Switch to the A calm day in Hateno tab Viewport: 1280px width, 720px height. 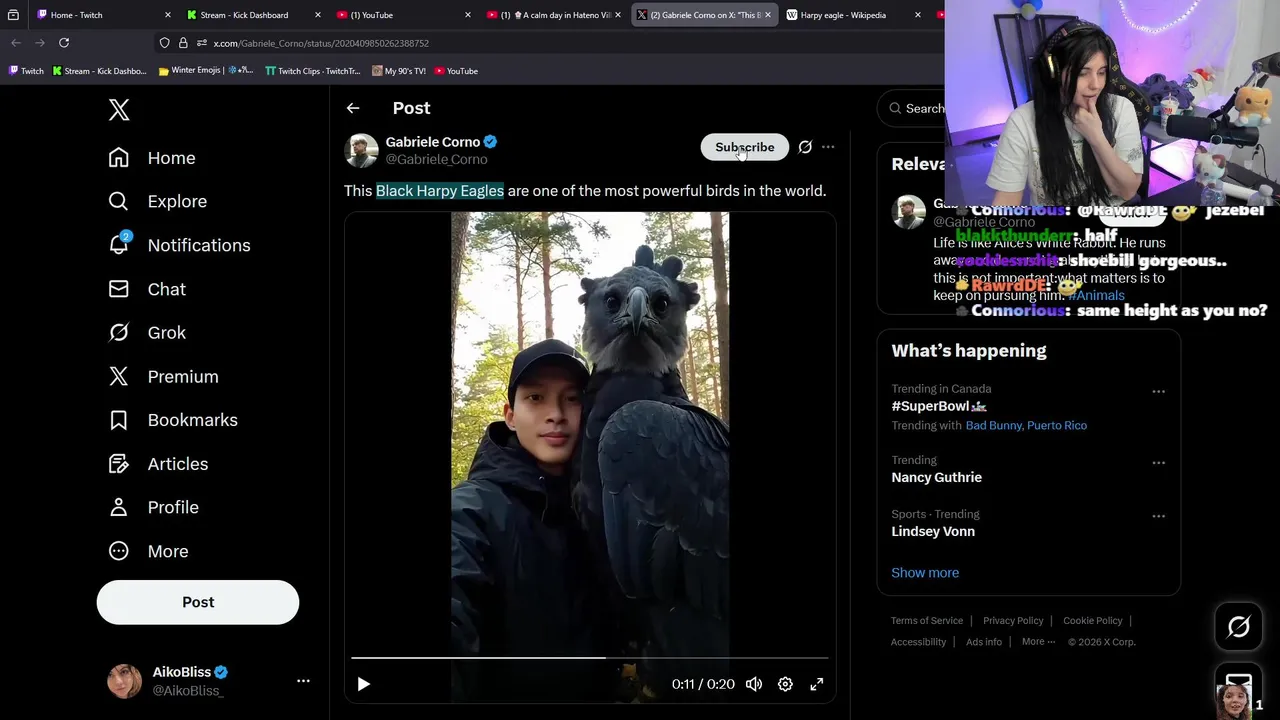coord(554,15)
